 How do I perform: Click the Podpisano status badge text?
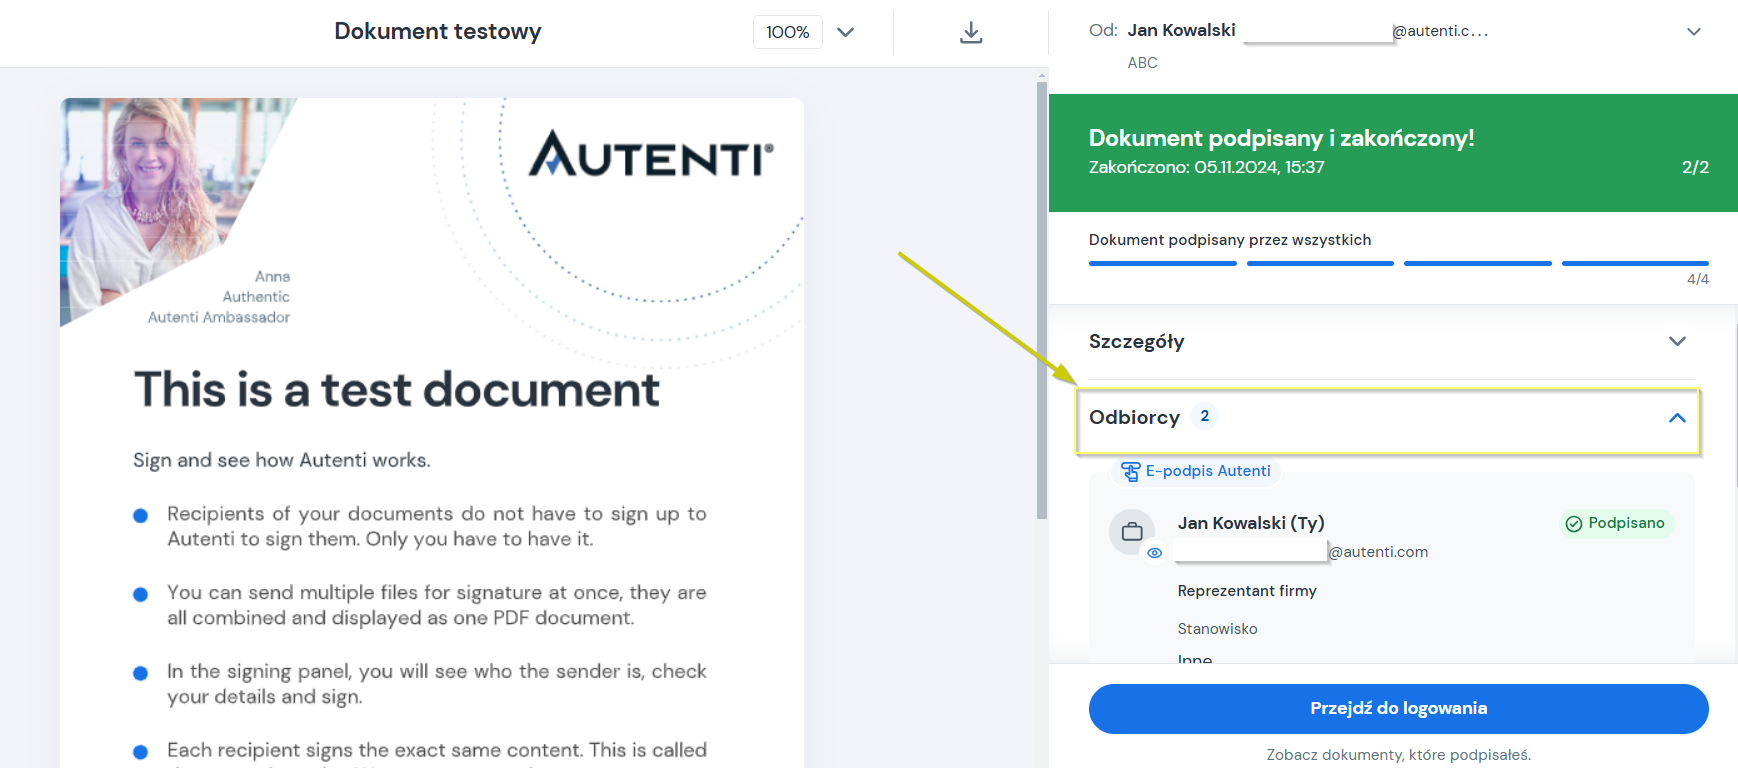coord(1626,523)
